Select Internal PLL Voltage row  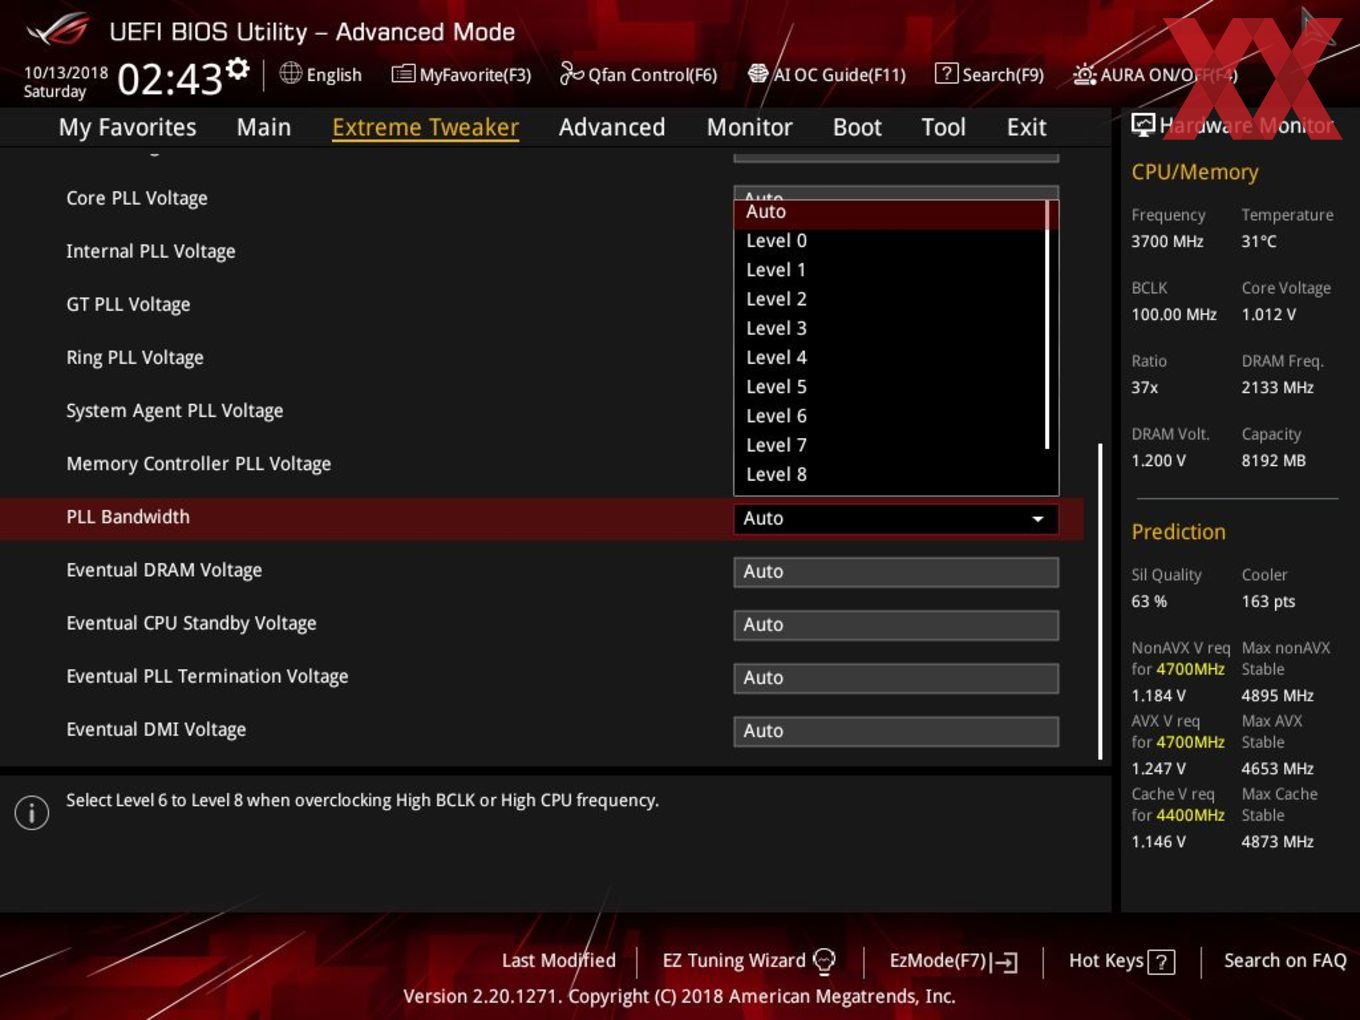[151, 251]
